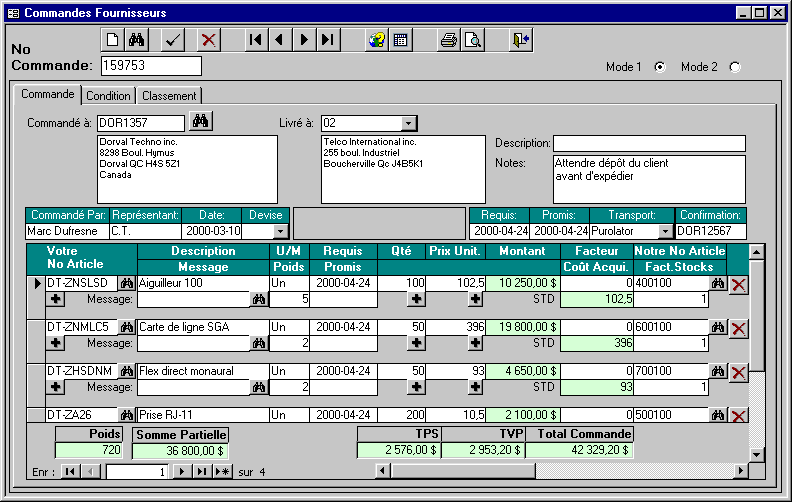This screenshot has width=792, height=502.
Task: Click quantity plus in Carte de ligne row
Action: 416,343
